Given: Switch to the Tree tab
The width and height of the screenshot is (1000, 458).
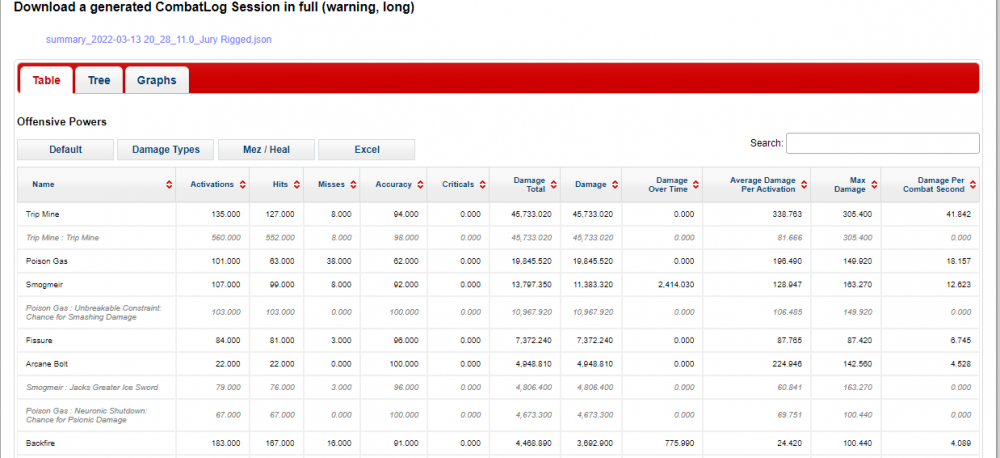Looking at the screenshot, I should pos(99,80).
